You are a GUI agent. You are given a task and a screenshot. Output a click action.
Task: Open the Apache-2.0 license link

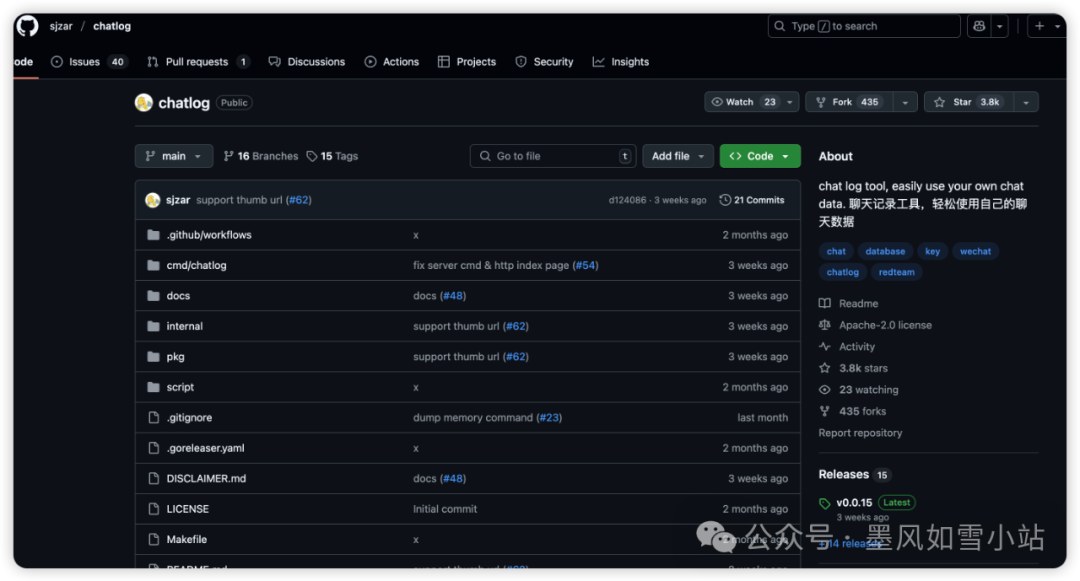(885, 325)
